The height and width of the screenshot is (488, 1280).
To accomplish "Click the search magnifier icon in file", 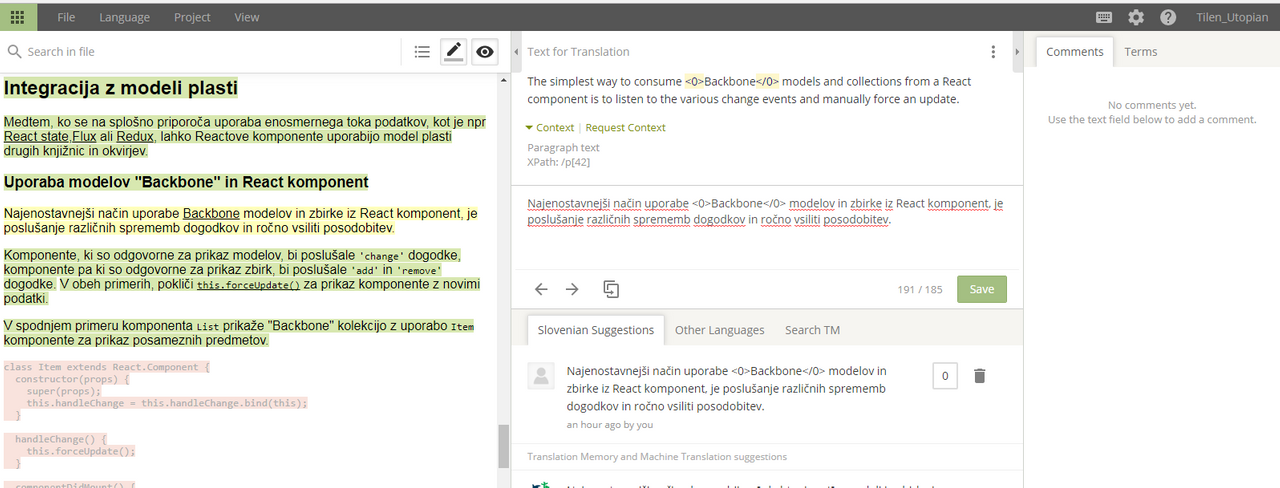I will pyautogui.click(x=14, y=52).
